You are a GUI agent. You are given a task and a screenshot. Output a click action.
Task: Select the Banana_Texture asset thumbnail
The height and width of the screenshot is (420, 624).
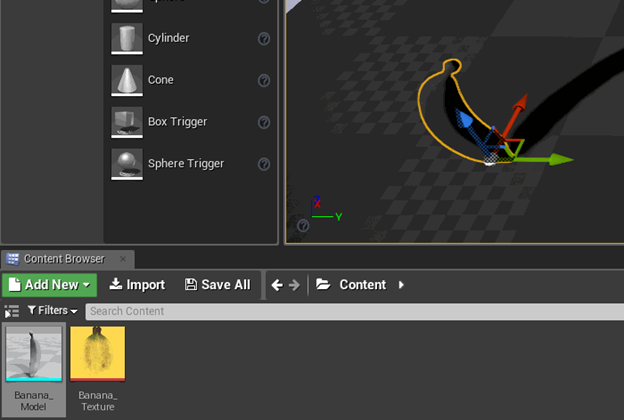pyautogui.click(x=98, y=354)
